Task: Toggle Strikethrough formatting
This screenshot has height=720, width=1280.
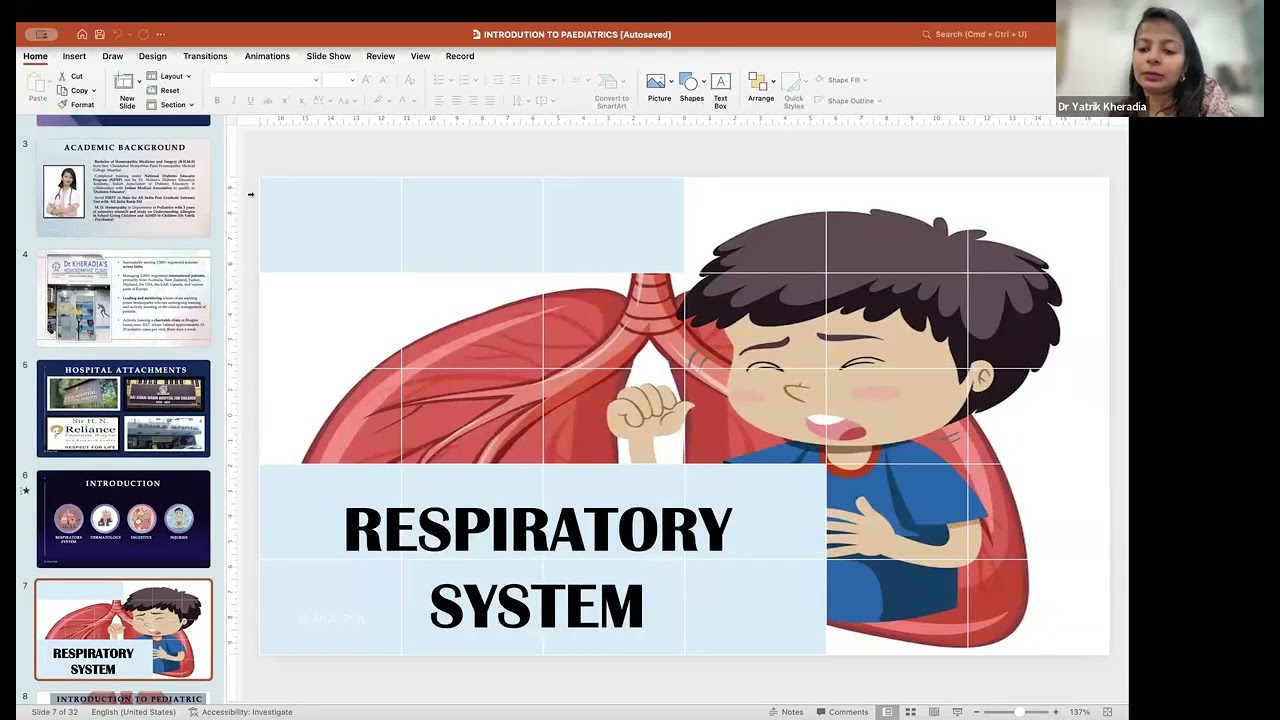Action: [267, 101]
